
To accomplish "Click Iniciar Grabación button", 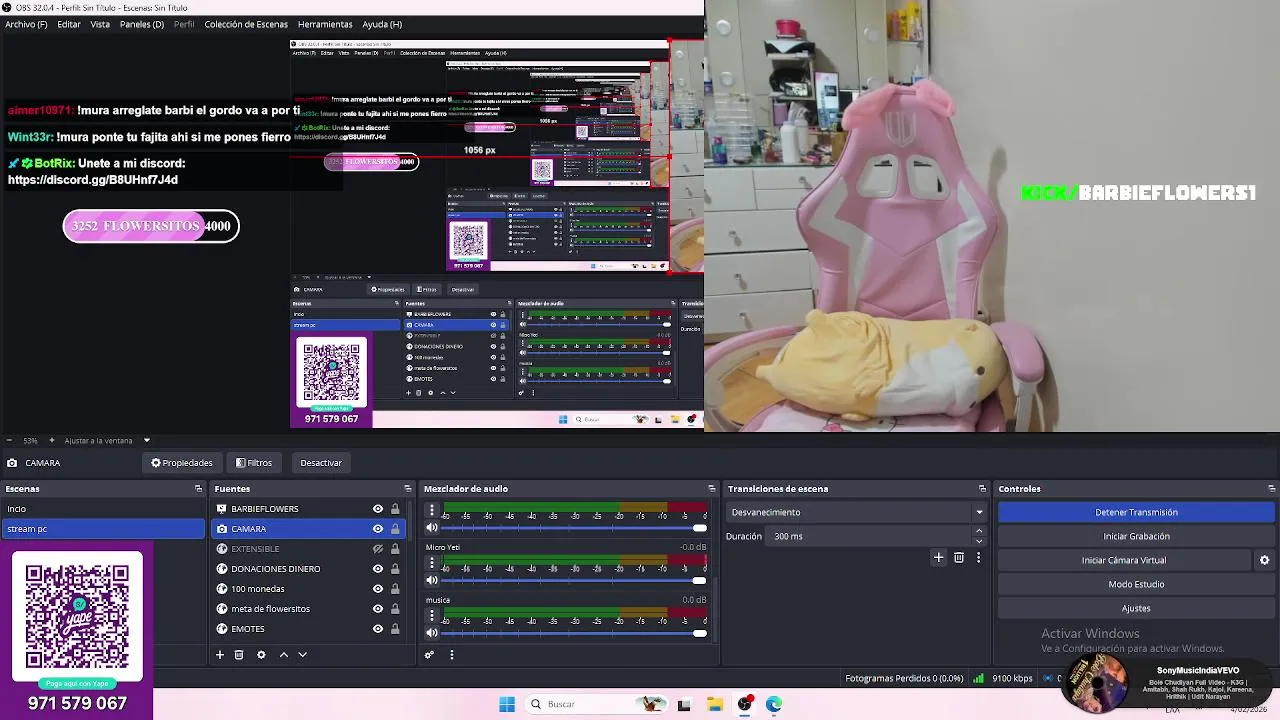I will pyautogui.click(x=1136, y=536).
